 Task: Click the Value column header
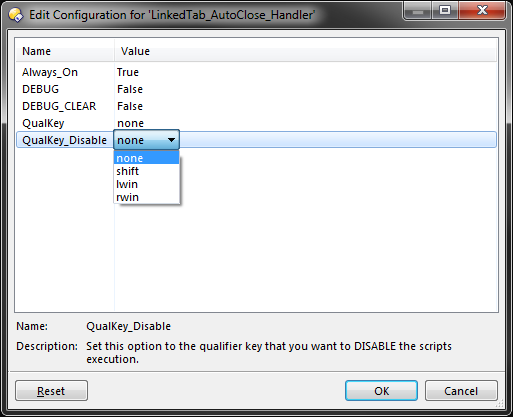pyautogui.click(x=305, y=51)
